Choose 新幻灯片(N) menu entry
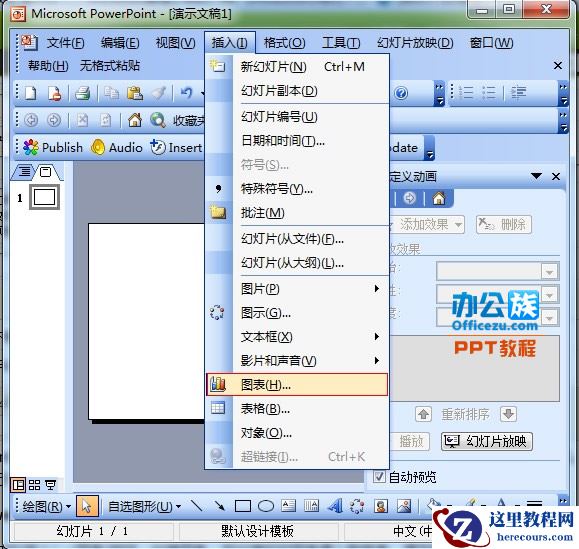 coord(297,67)
